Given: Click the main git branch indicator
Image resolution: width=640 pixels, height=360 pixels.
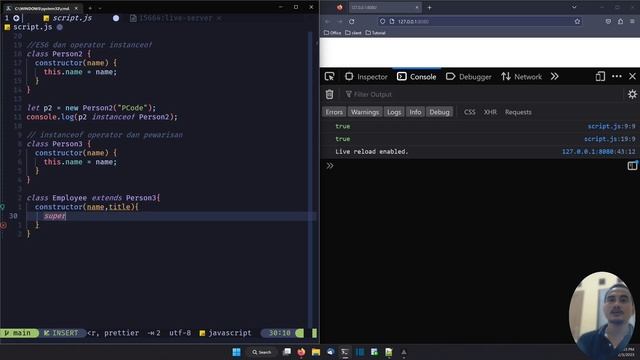Looking at the screenshot, I should coord(19,333).
